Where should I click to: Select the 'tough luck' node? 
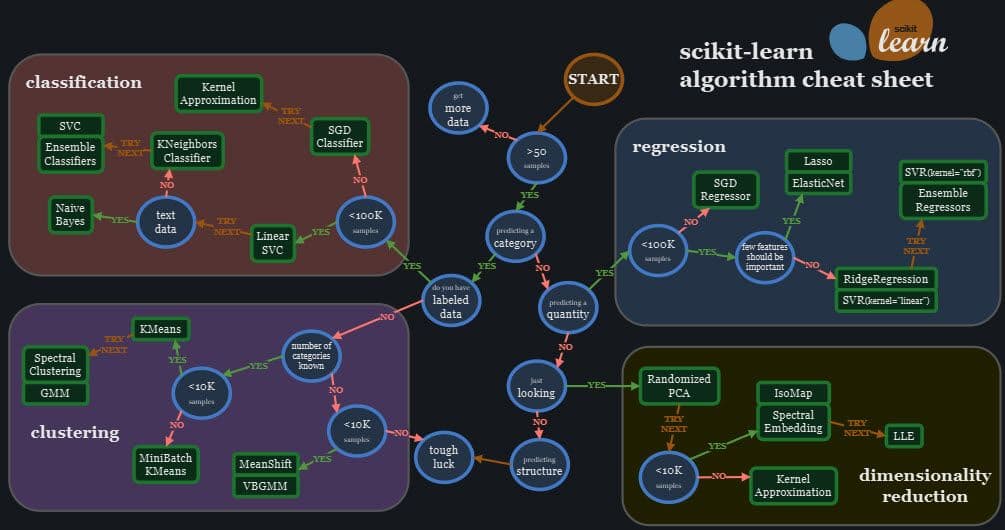coord(444,457)
